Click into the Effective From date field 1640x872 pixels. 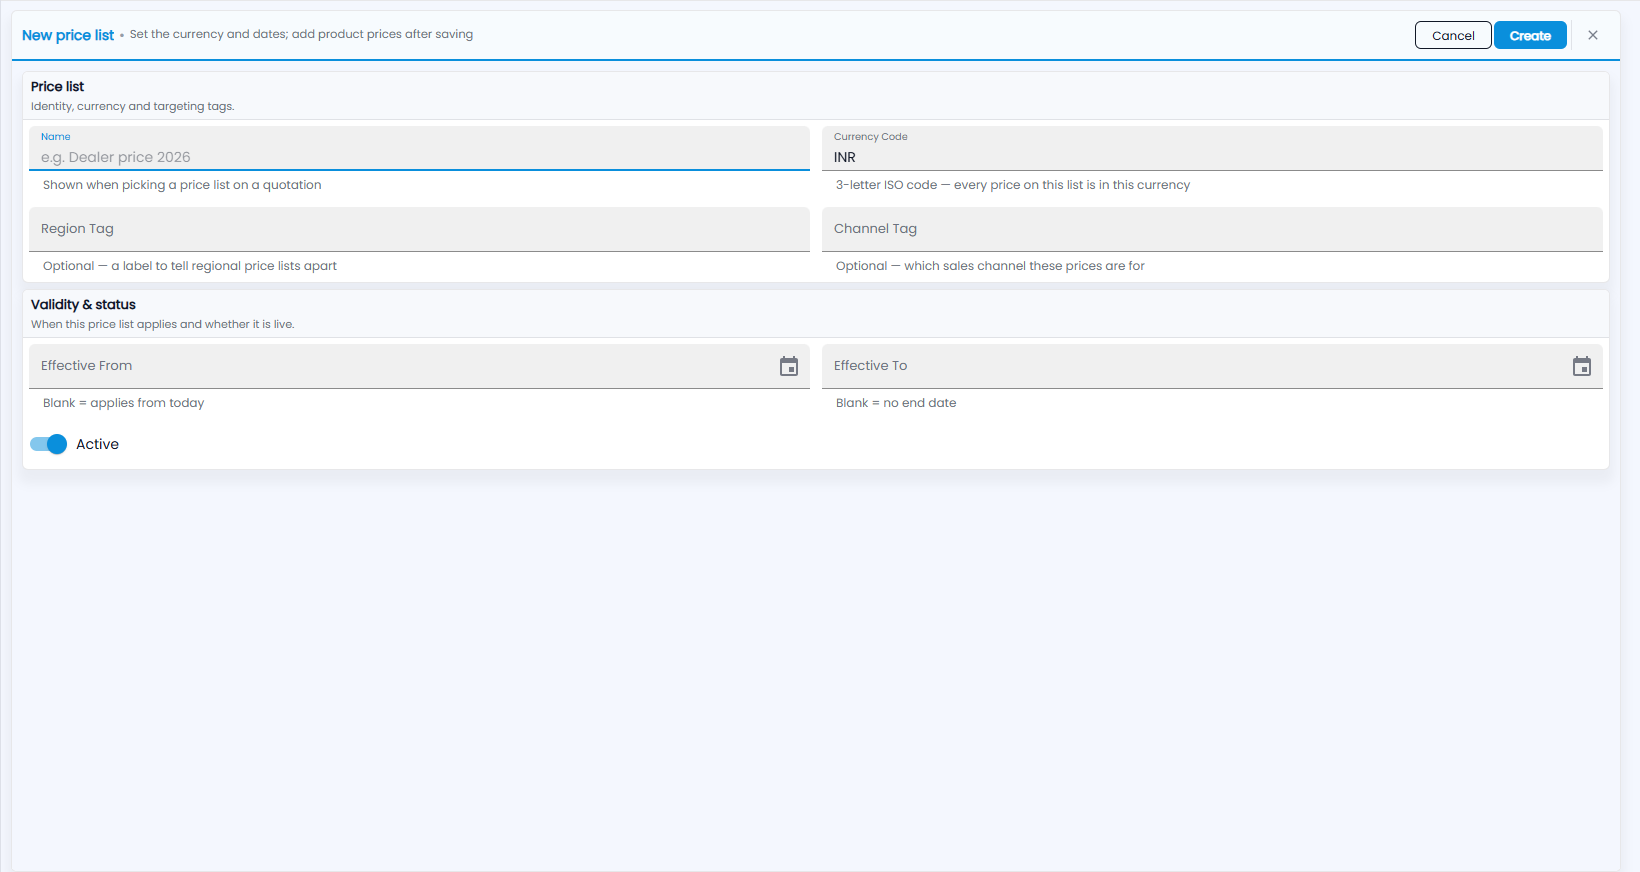click(x=419, y=366)
